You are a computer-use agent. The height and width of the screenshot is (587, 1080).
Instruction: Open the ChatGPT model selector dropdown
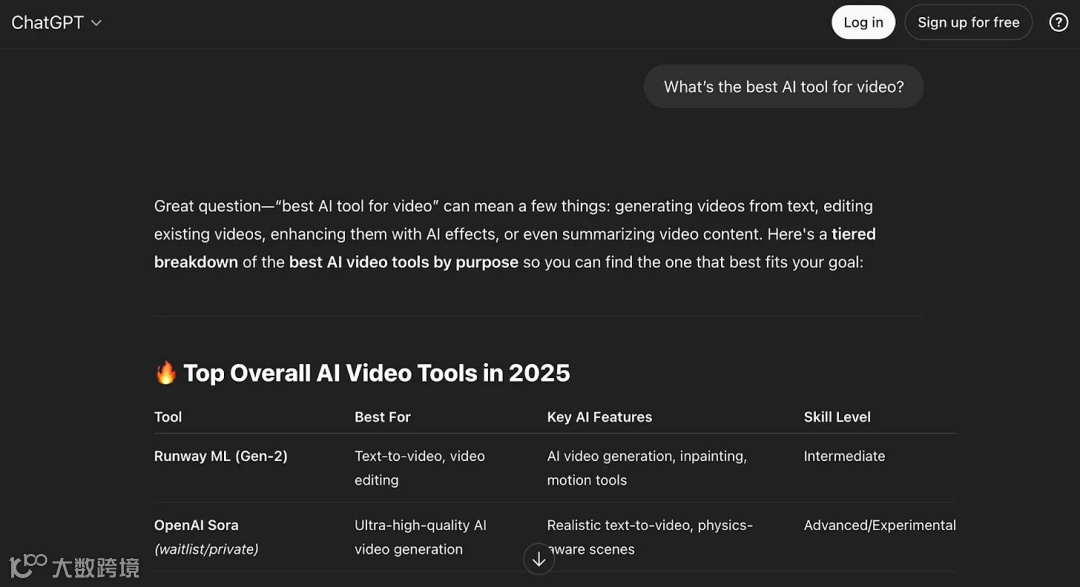56,23
